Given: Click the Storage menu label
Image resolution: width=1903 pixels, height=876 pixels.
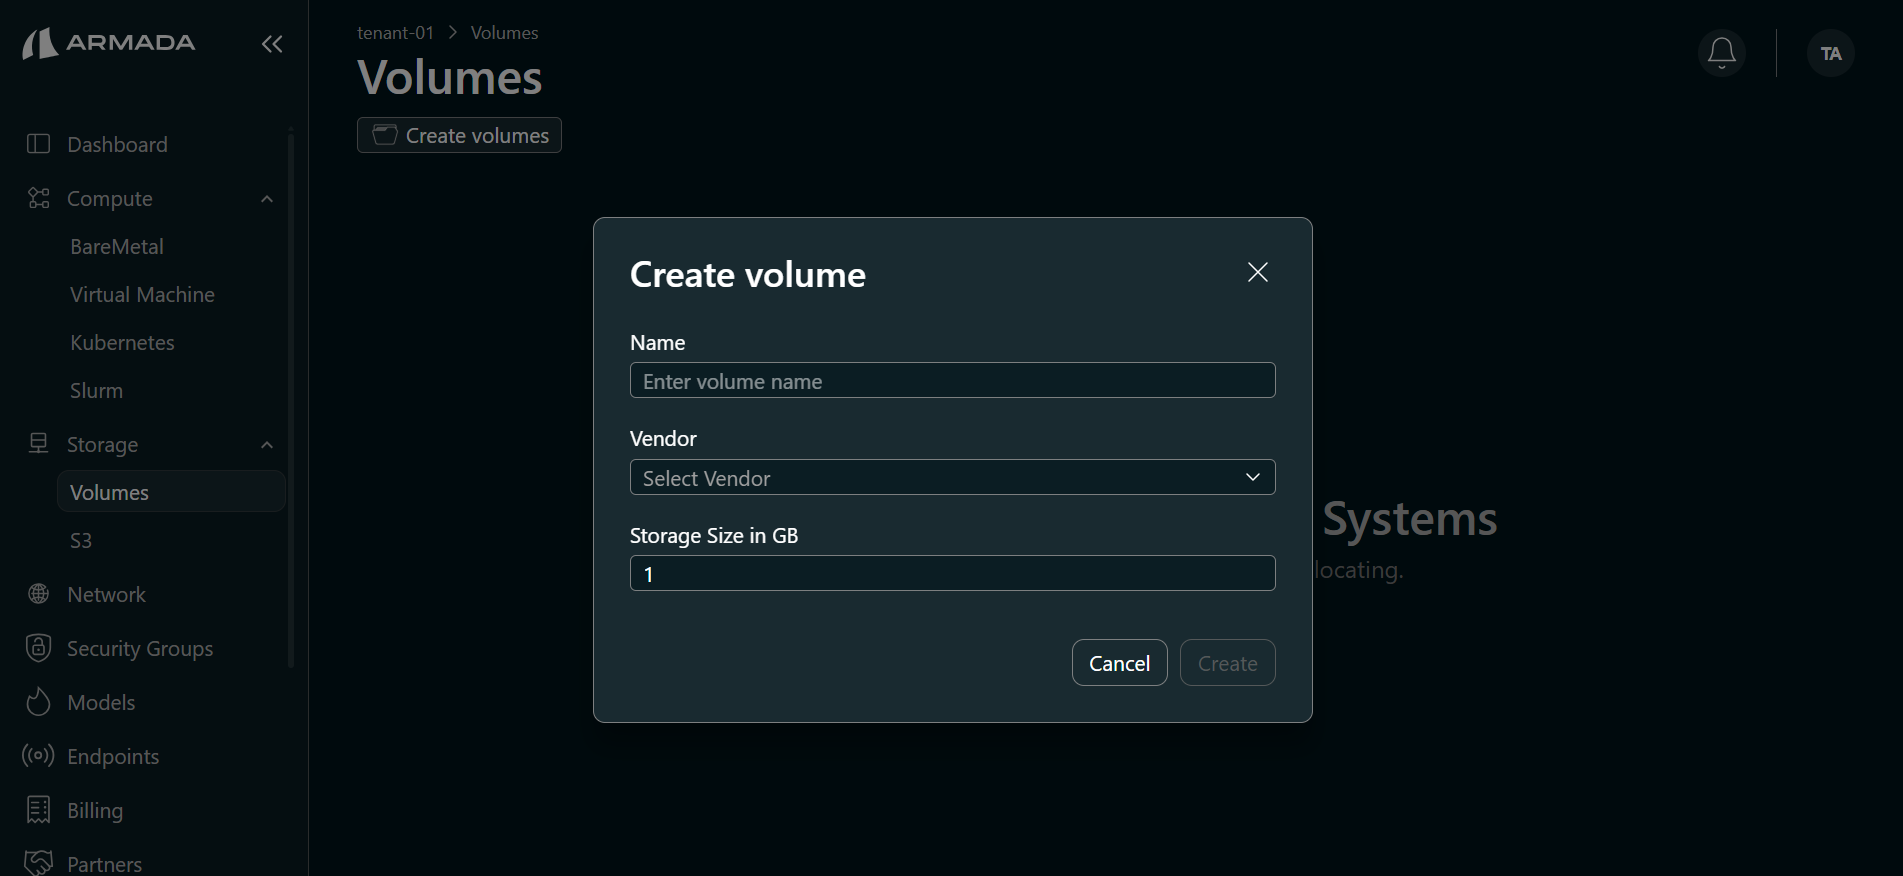Looking at the screenshot, I should point(102,444).
